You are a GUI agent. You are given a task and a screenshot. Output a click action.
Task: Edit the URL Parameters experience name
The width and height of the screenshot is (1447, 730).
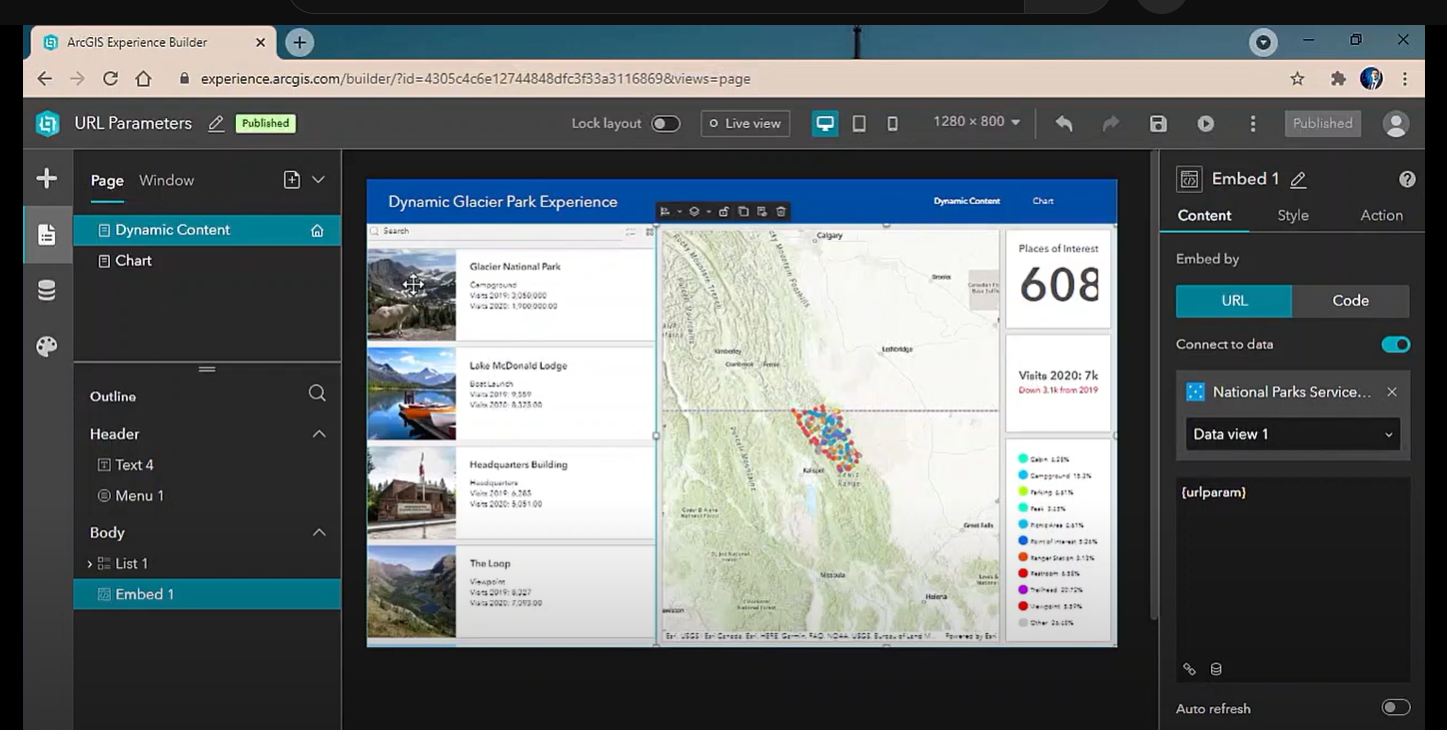(x=216, y=124)
